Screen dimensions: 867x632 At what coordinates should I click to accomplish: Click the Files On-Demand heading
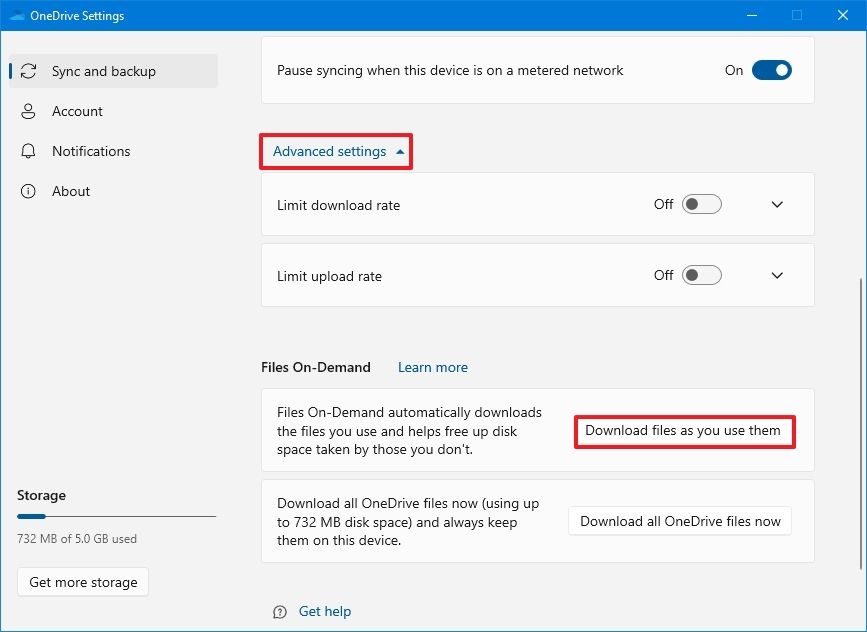click(x=316, y=367)
